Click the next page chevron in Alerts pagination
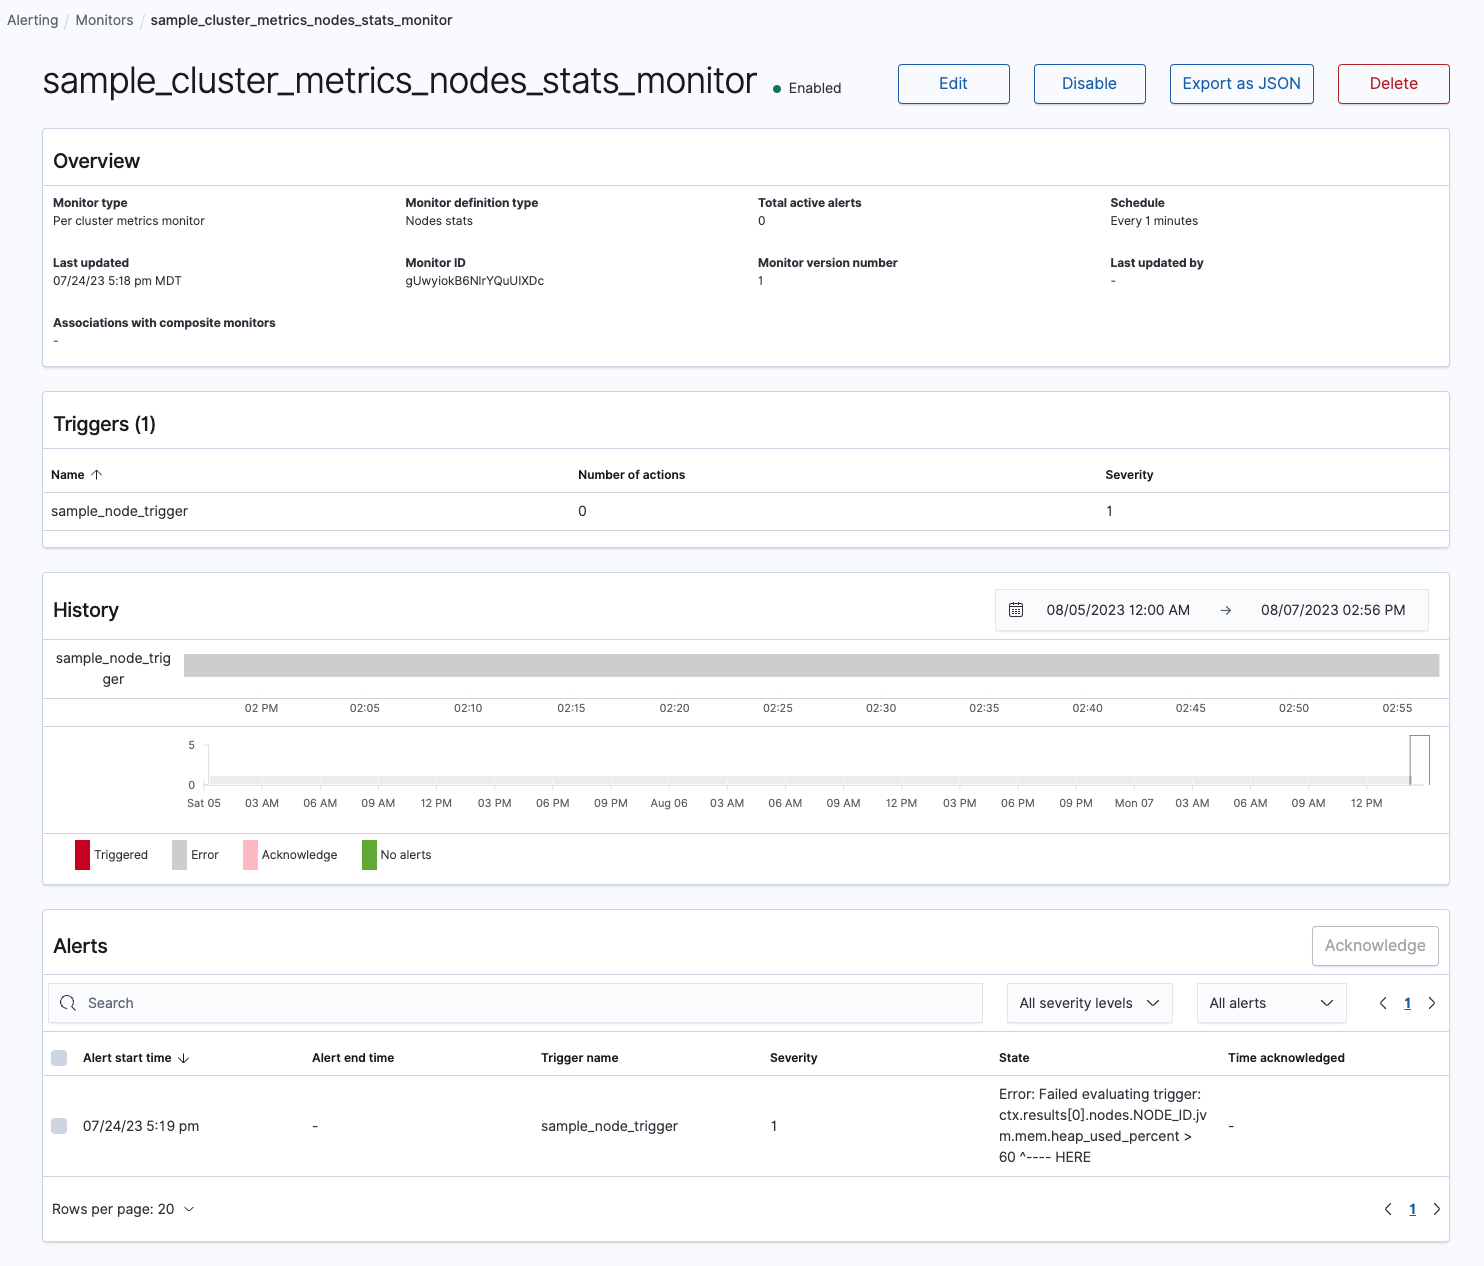Image resolution: width=1484 pixels, height=1266 pixels. [1432, 1002]
